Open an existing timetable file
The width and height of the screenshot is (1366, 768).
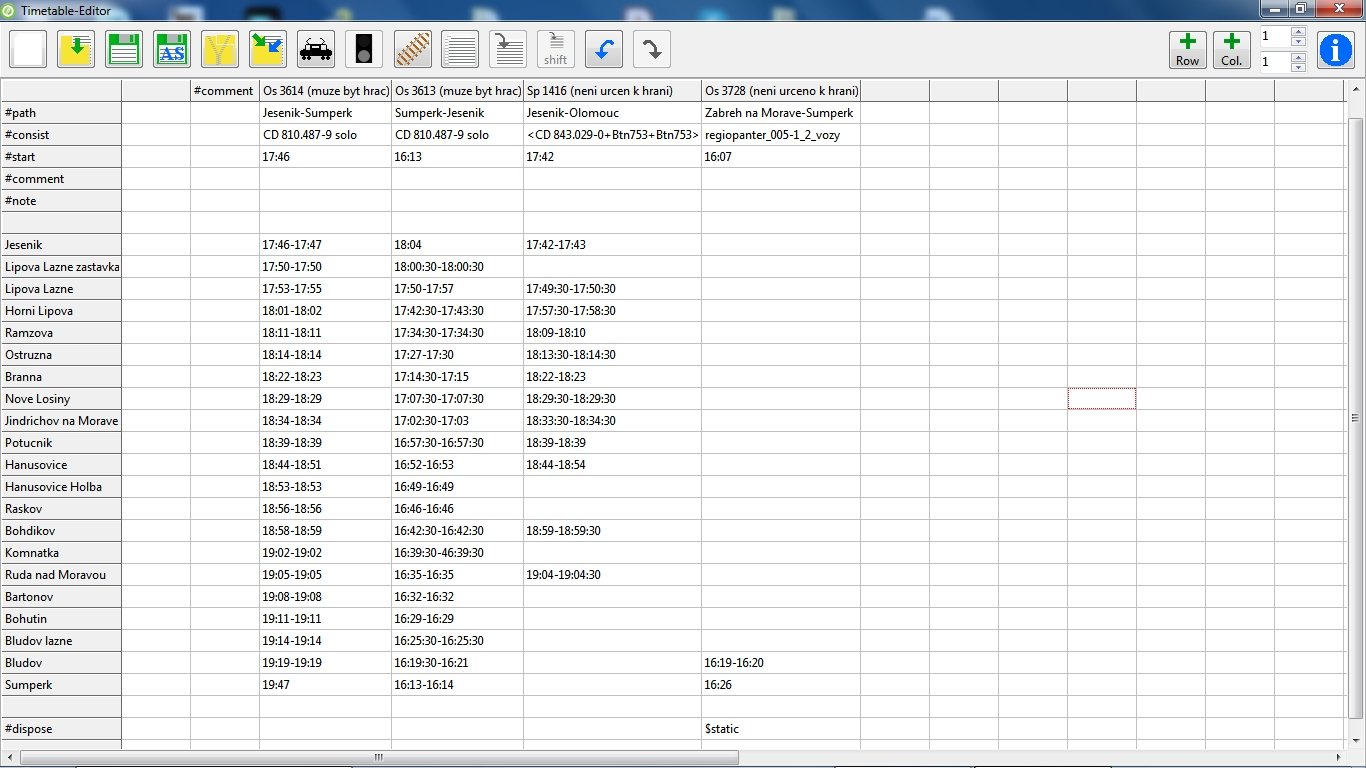[x=76, y=48]
